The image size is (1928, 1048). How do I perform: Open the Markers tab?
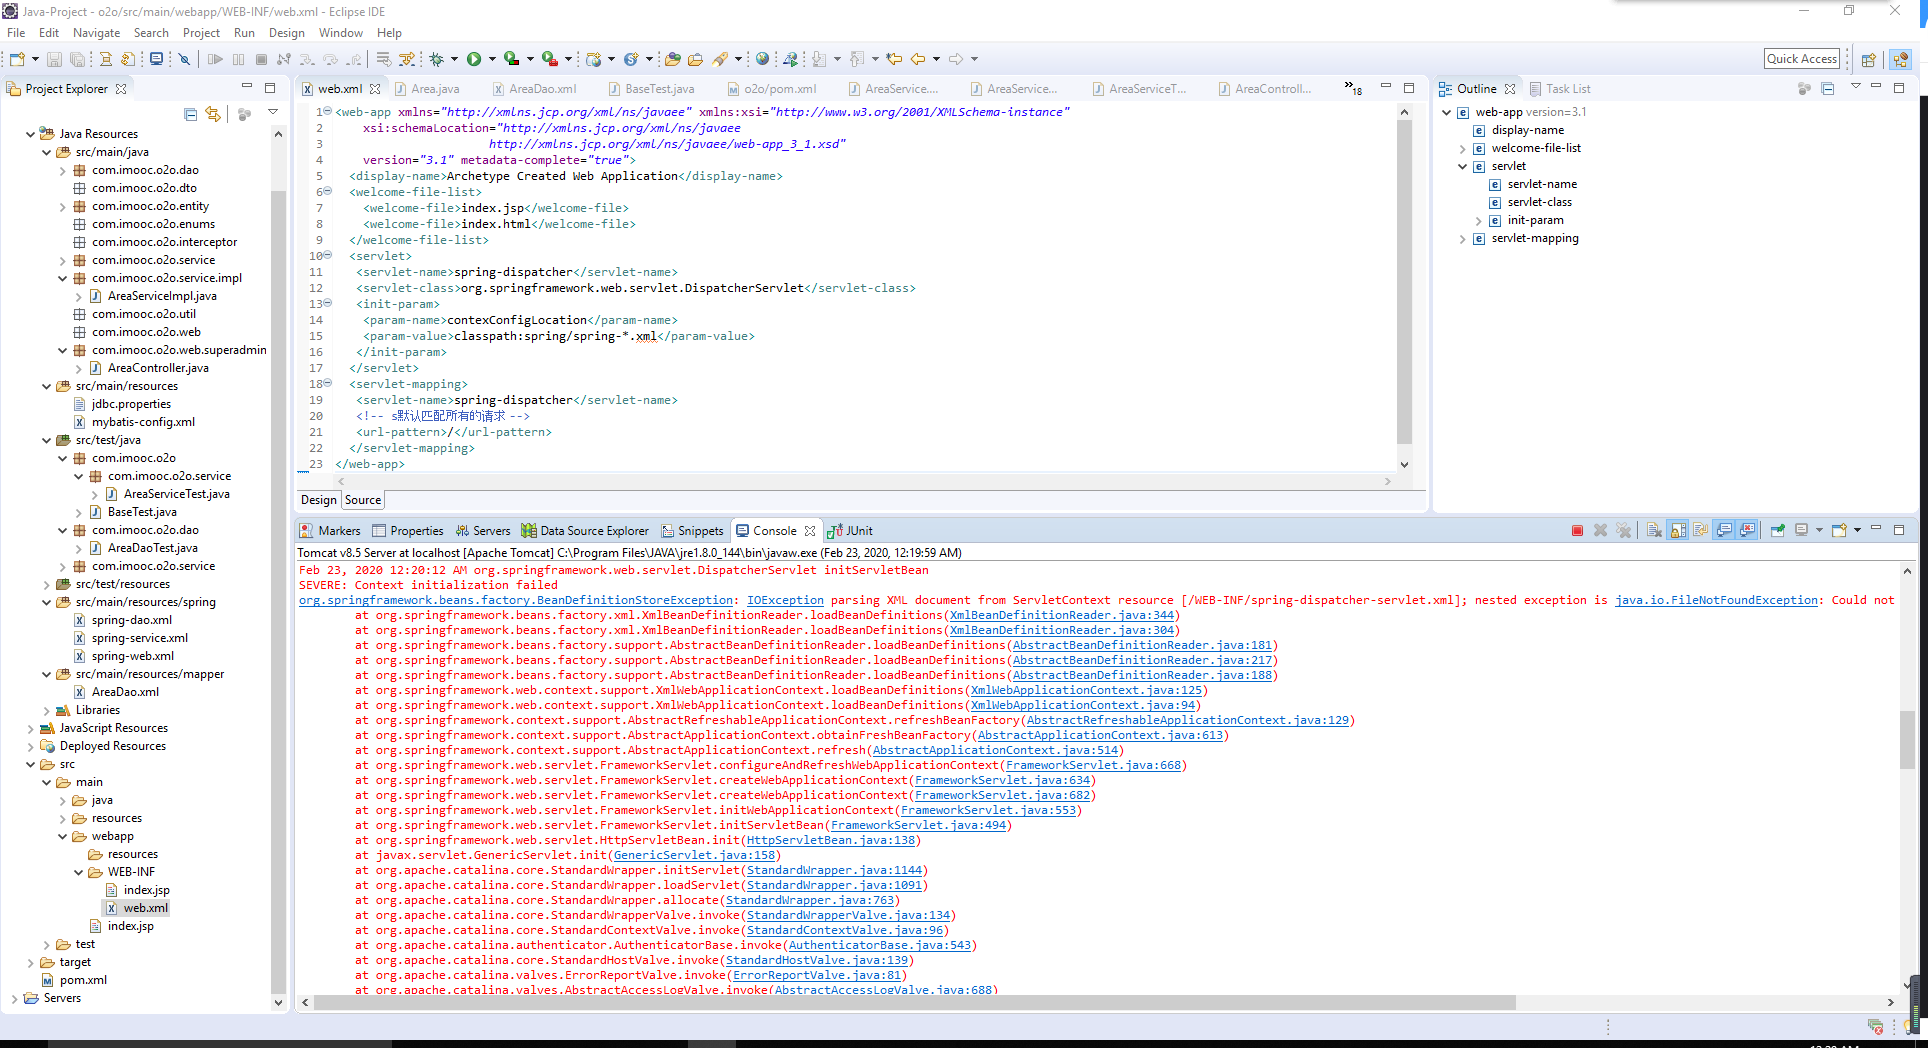click(330, 531)
